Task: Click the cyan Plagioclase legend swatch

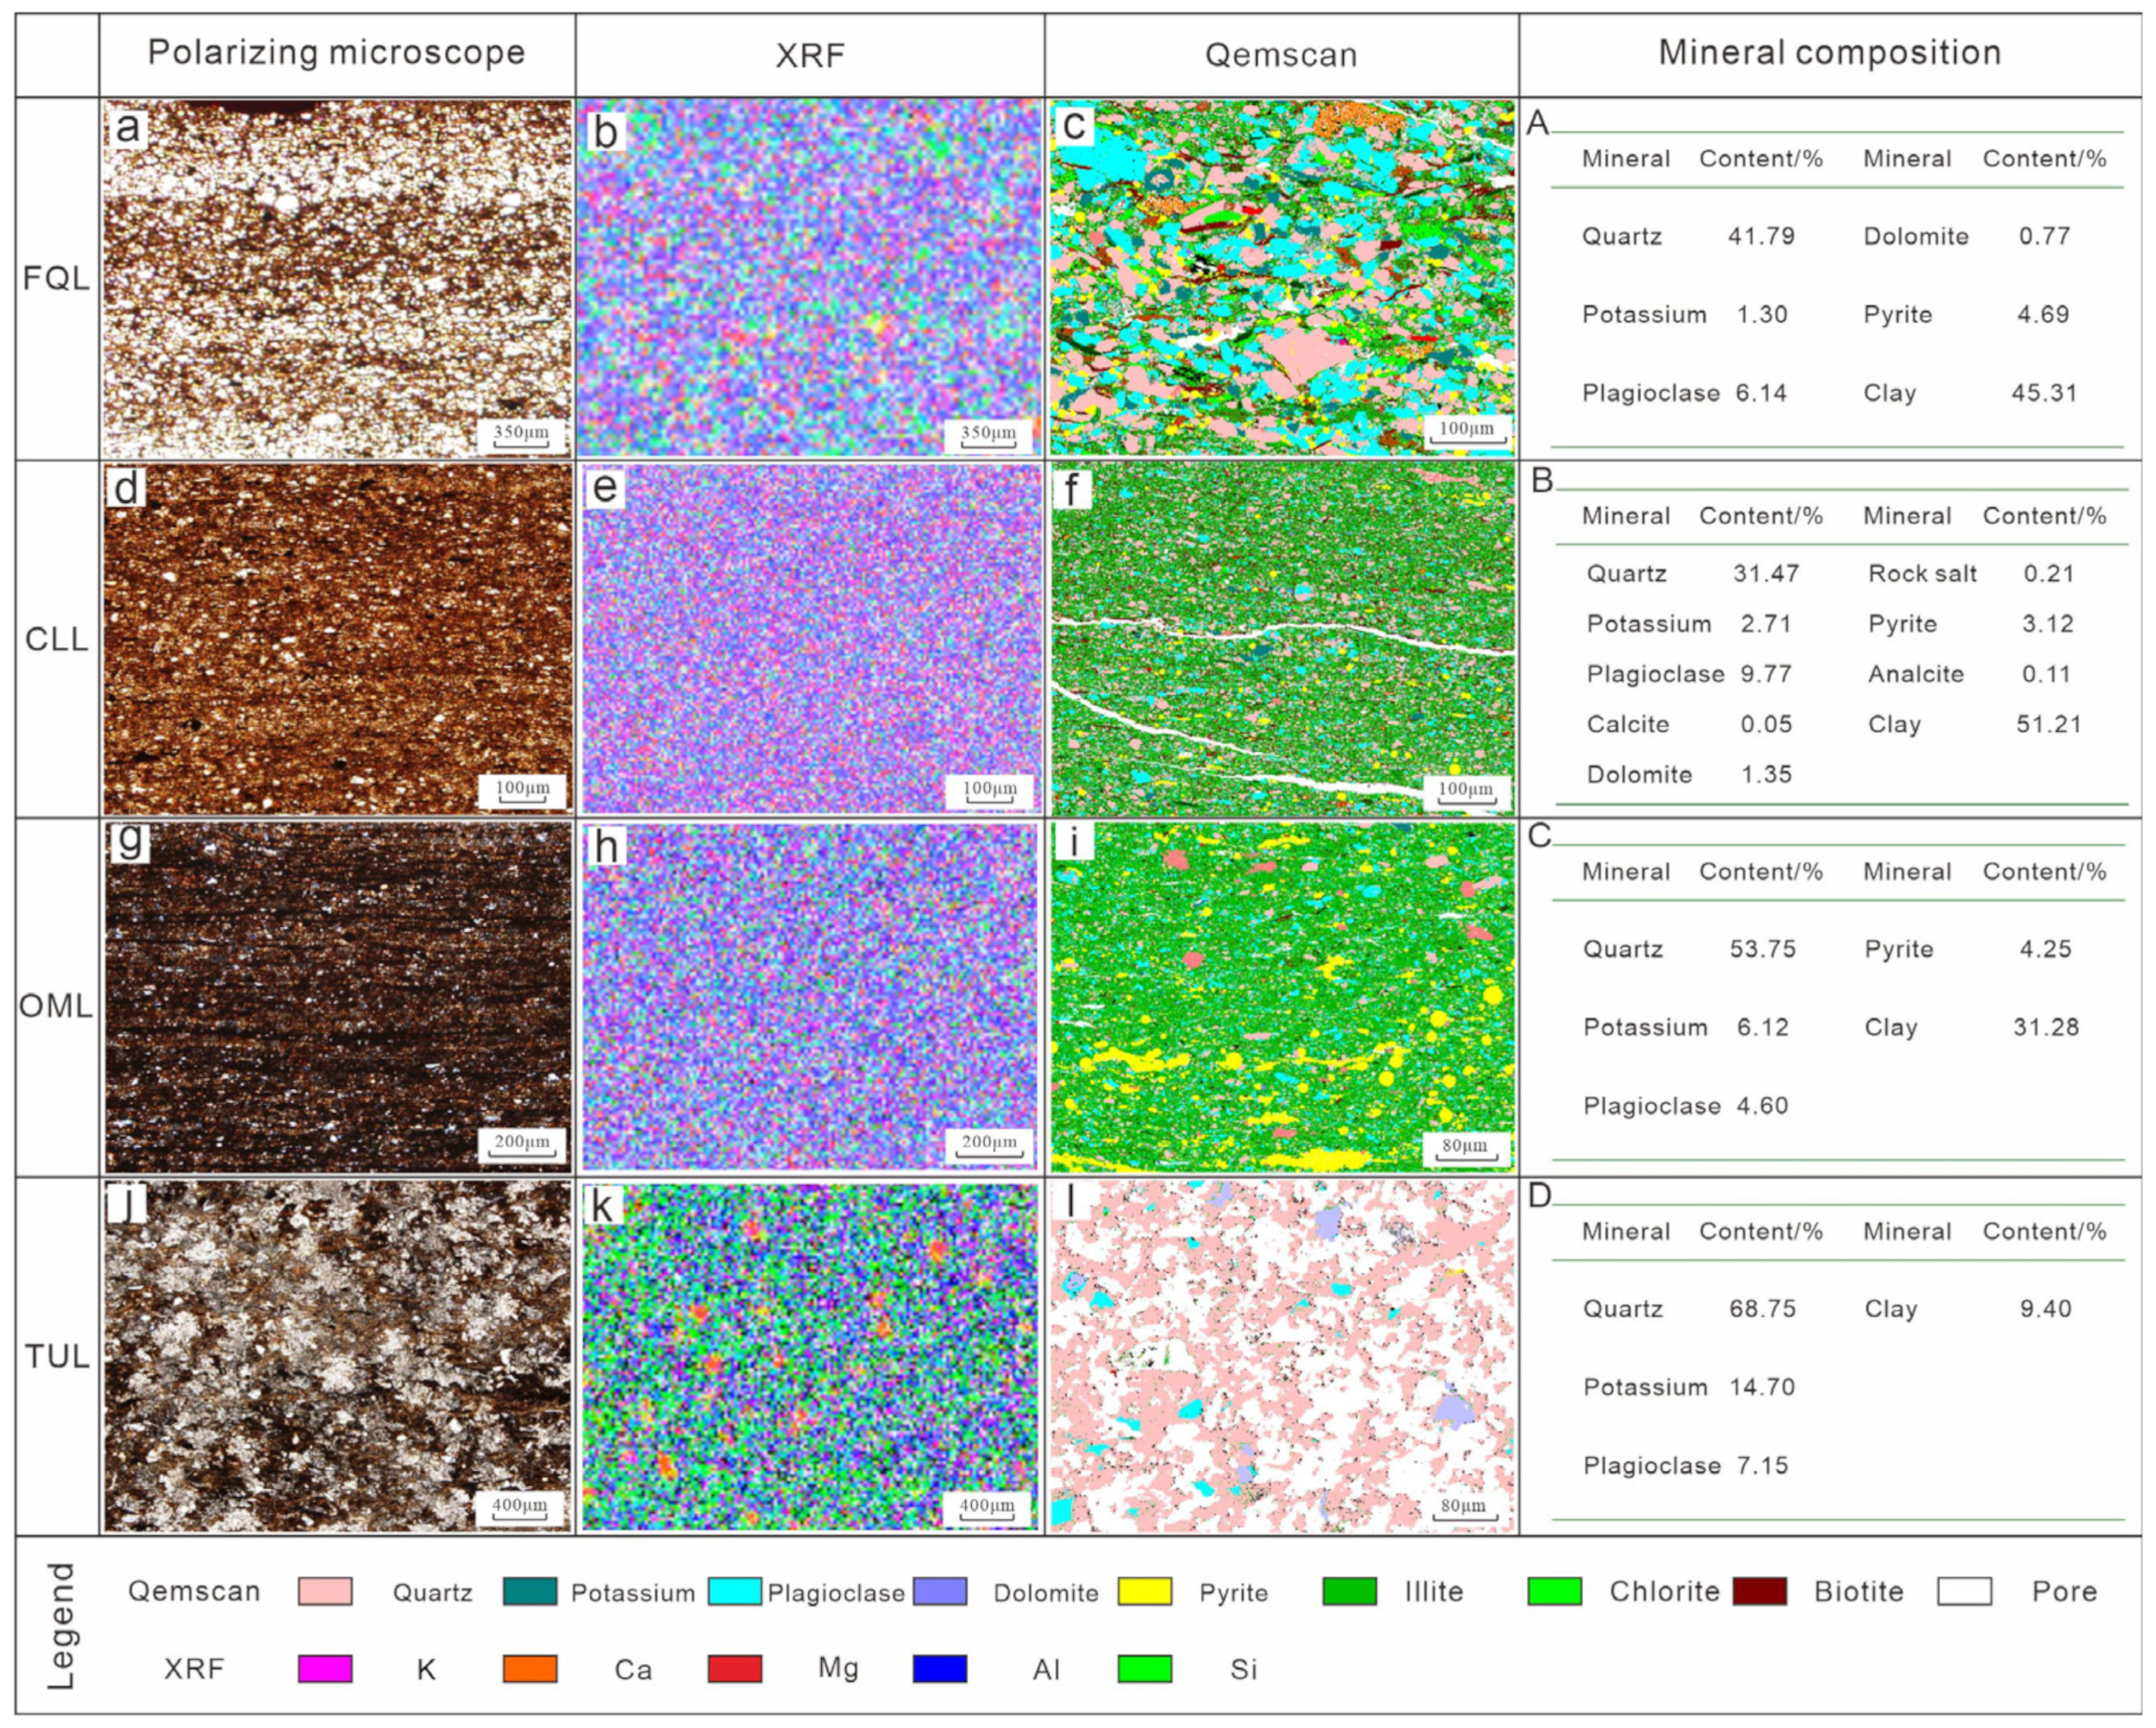Action: click(735, 1591)
